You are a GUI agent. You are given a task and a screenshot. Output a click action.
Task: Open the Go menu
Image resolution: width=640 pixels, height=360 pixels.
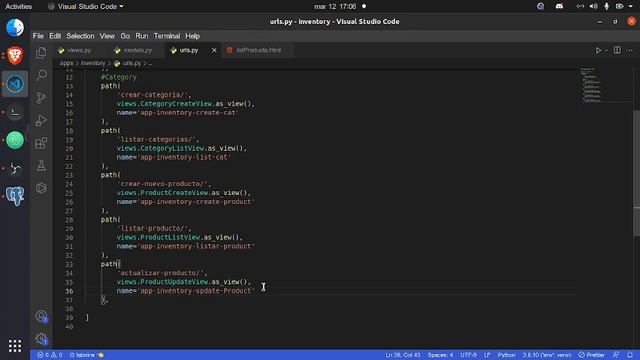coord(125,36)
